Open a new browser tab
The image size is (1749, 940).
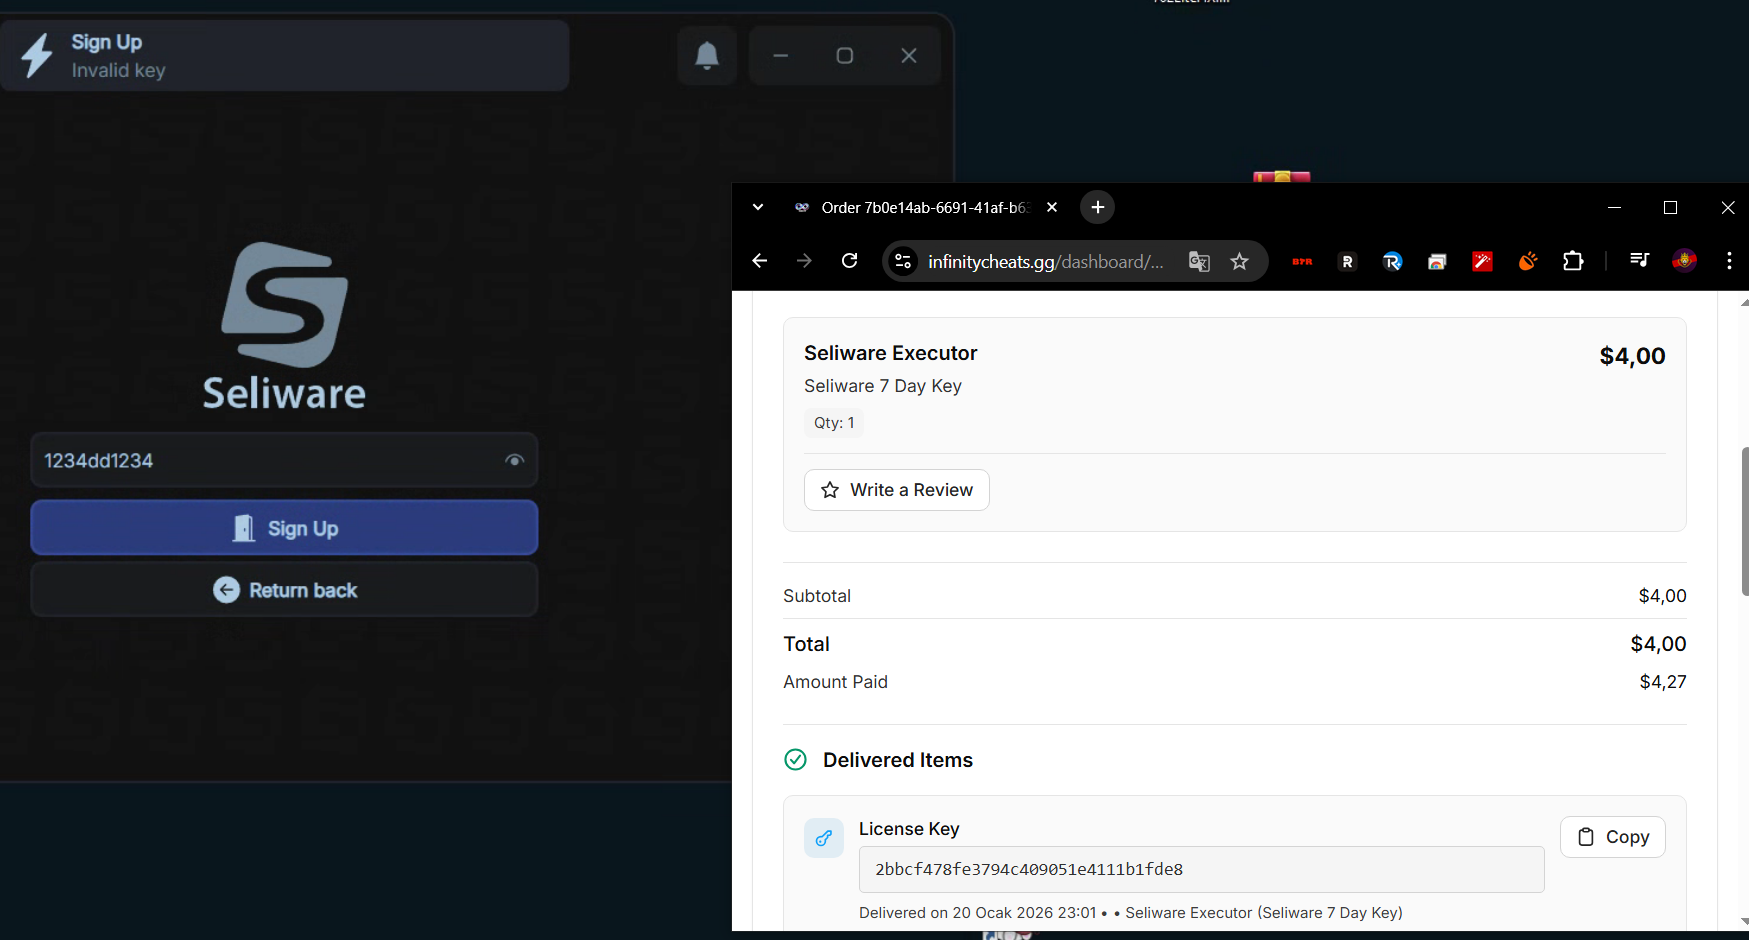1098,207
